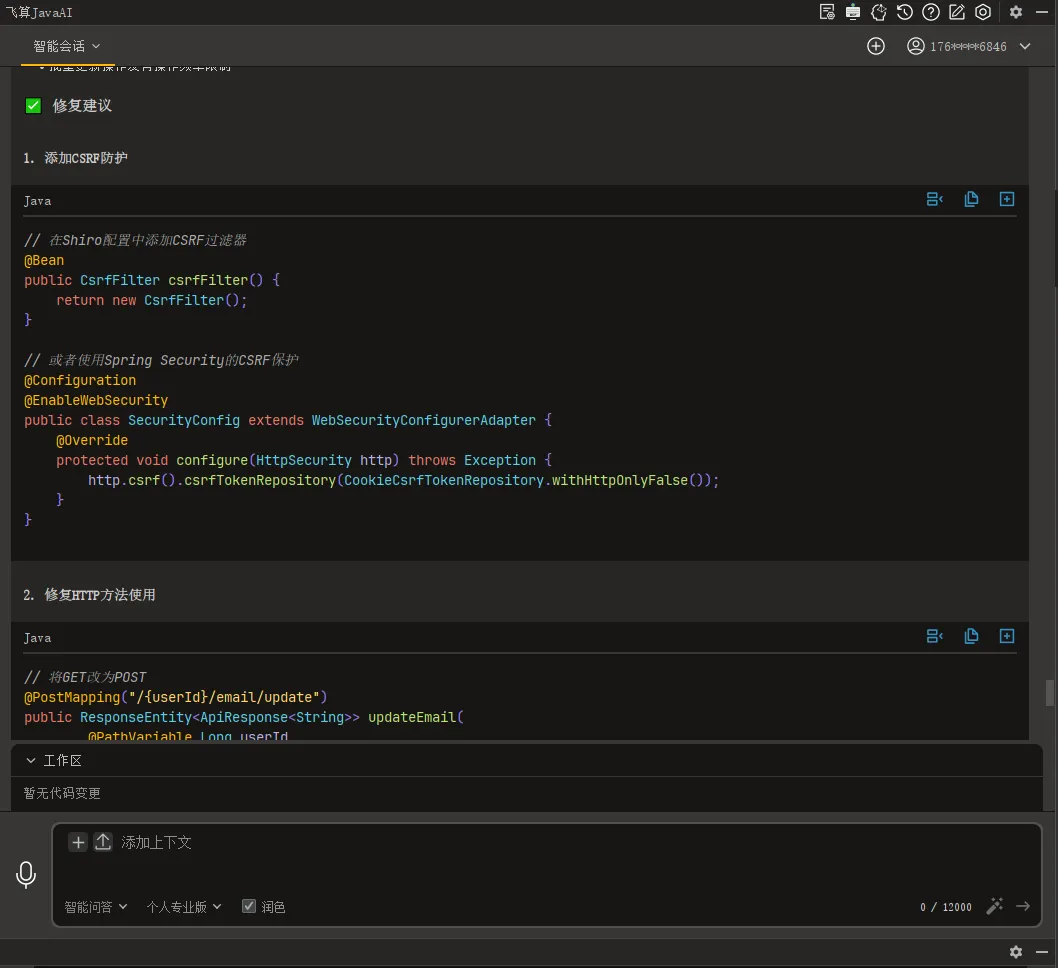The height and width of the screenshot is (968, 1058).
Task: Copy code in the second Java block
Action: (x=971, y=636)
